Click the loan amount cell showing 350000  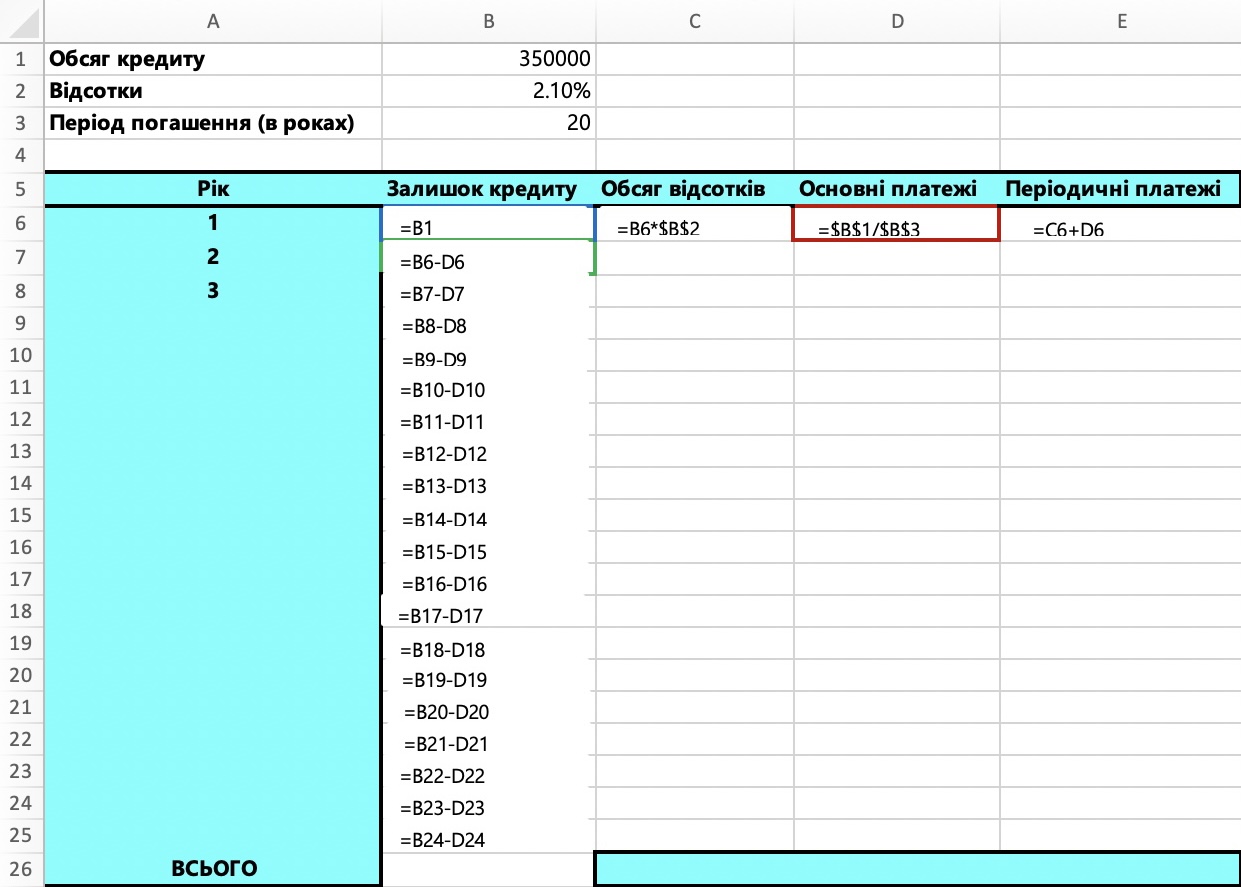[x=489, y=60]
